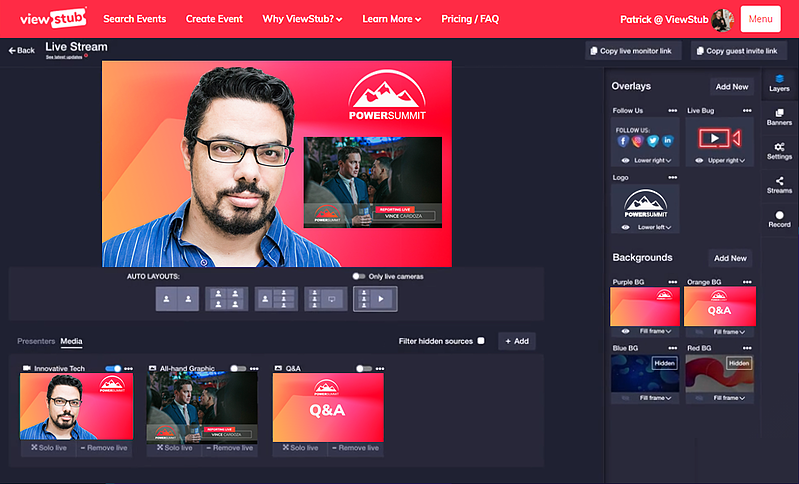Select the Orange BG Q&A background thumbnail
The image size is (799, 484).
pos(720,307)
